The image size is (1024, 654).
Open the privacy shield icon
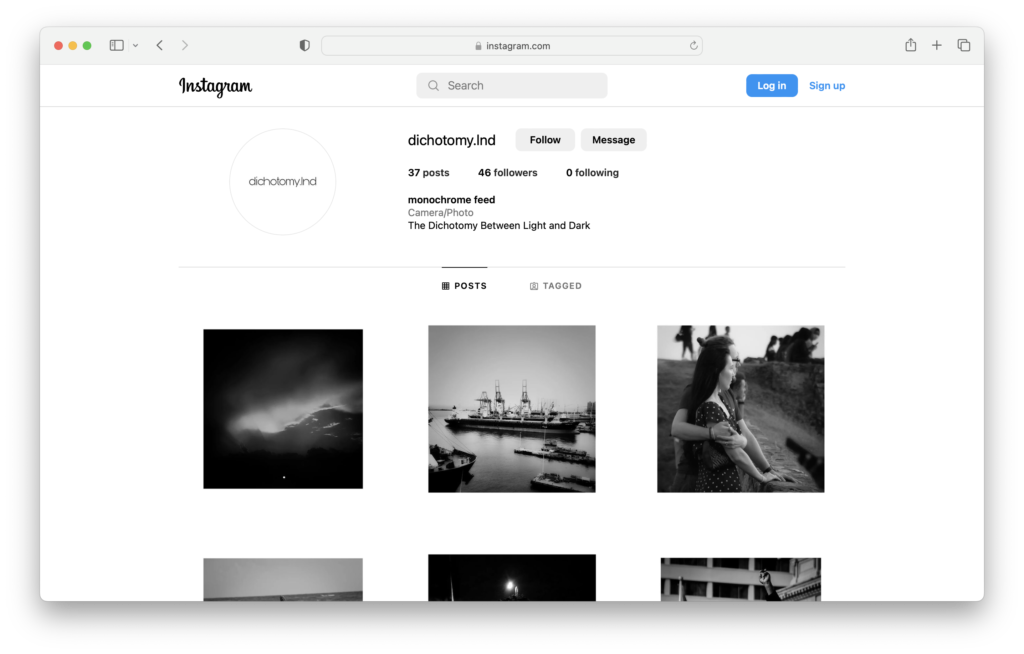[x=304, y=46]
